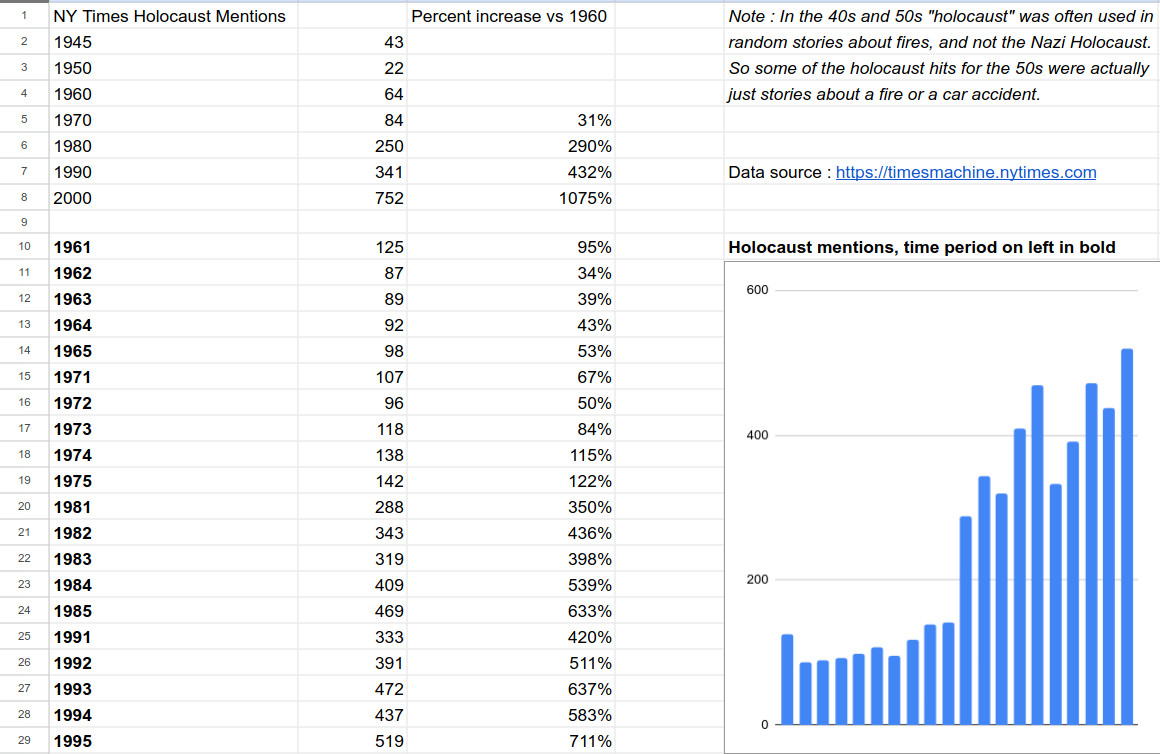Select the 122% cell in the 1975 row
The height and width of the screenshot is (754, 1160).
pos(511,480)
